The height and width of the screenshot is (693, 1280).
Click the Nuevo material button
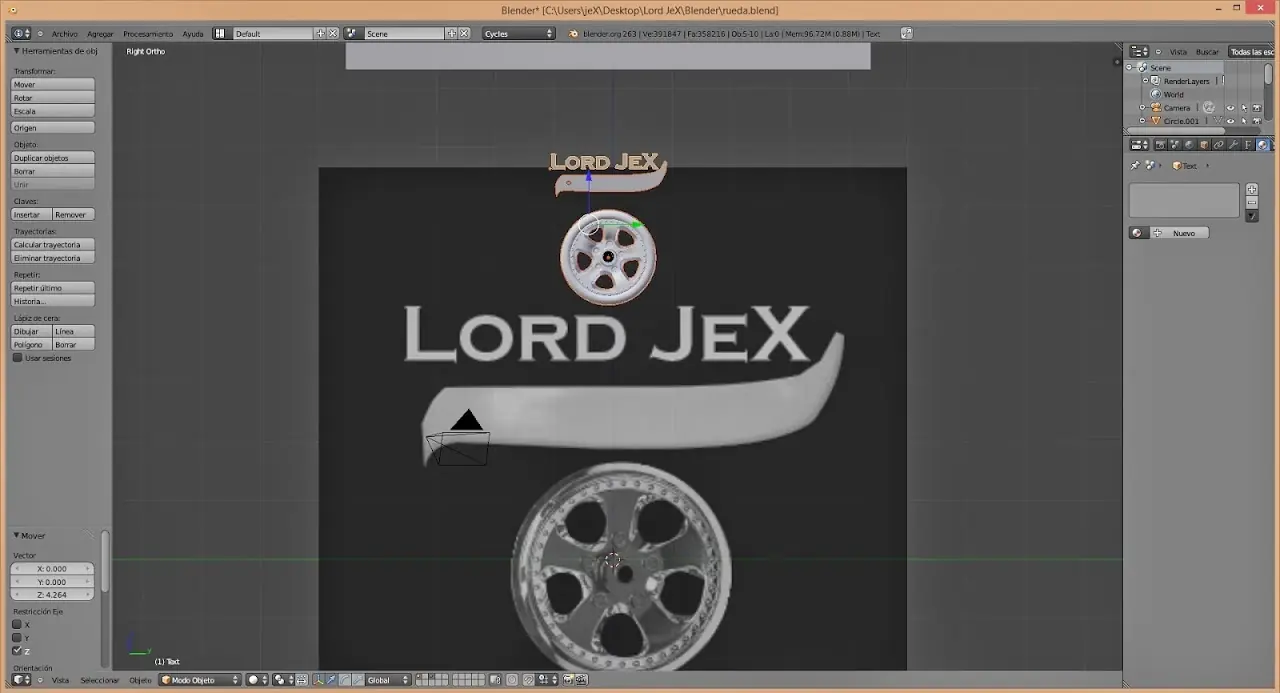[1179, 233]
